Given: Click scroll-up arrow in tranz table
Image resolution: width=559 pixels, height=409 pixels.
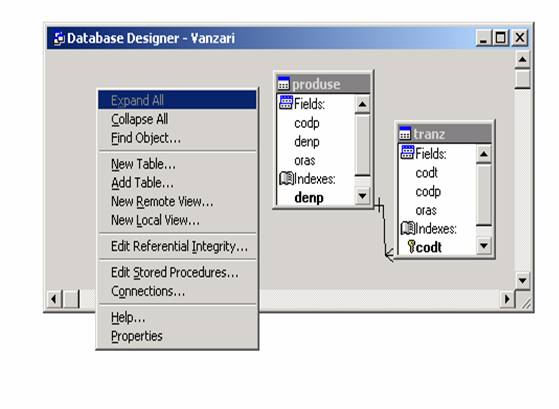Looking at the screenshot, I should [x=484, y=154].
